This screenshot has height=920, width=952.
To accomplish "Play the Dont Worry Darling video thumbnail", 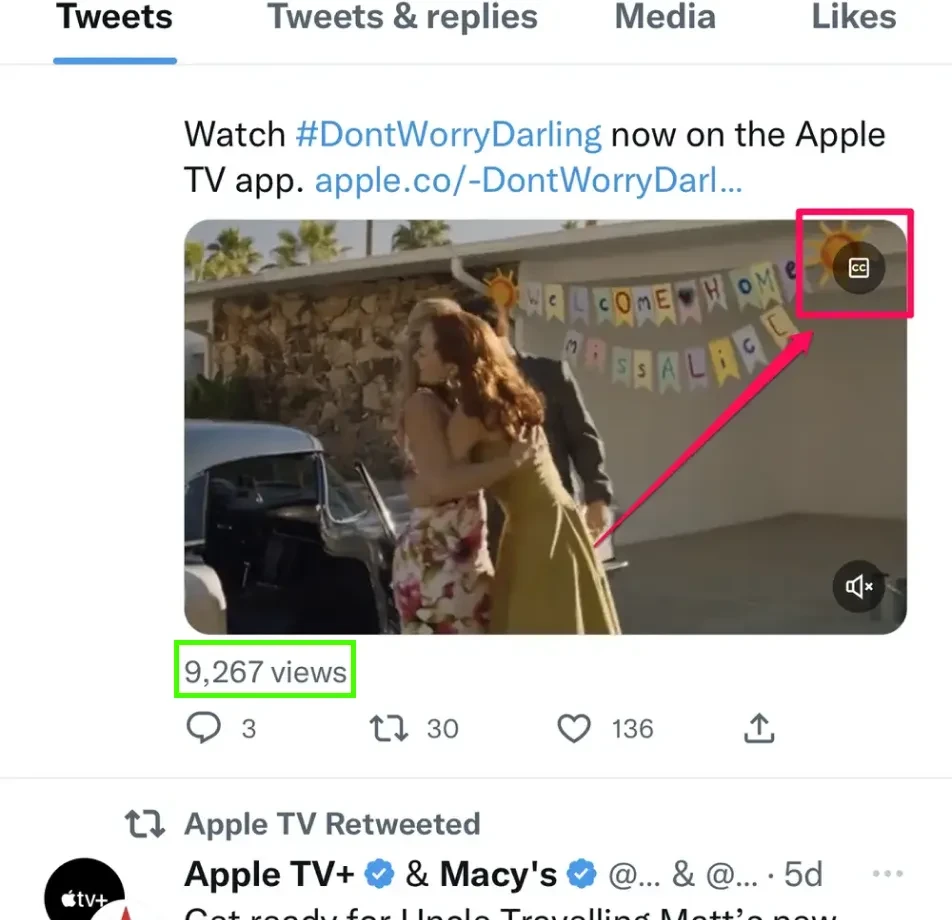I will pos(545,428).
